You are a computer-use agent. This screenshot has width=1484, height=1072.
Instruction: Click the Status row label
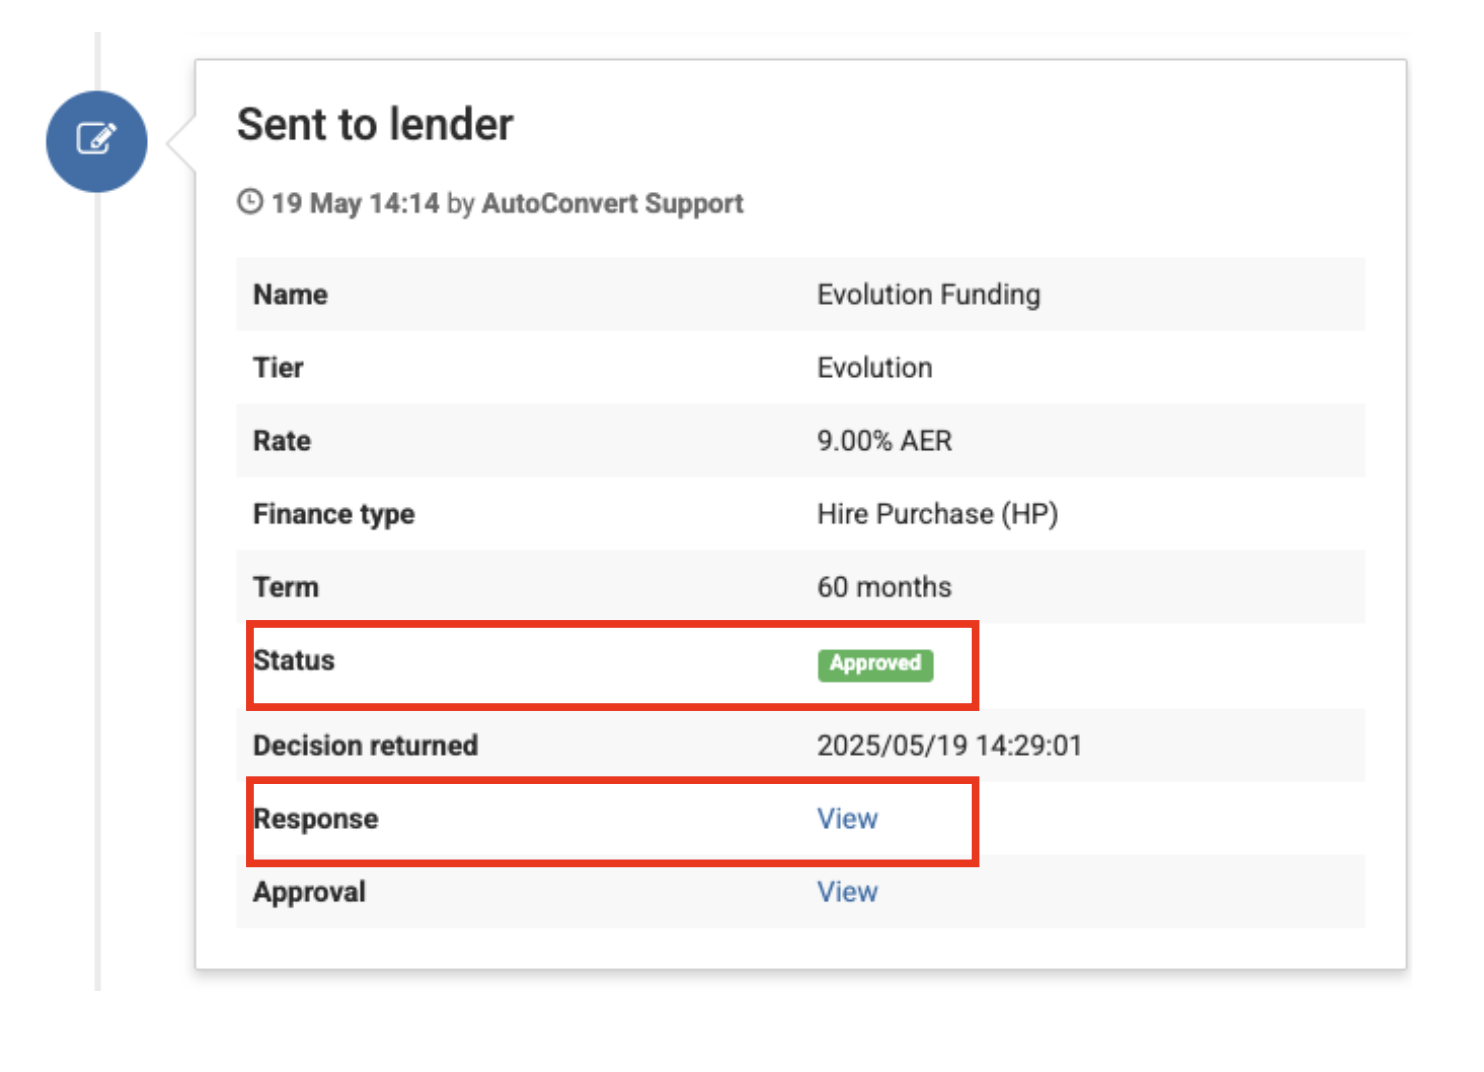click(294, 660)
